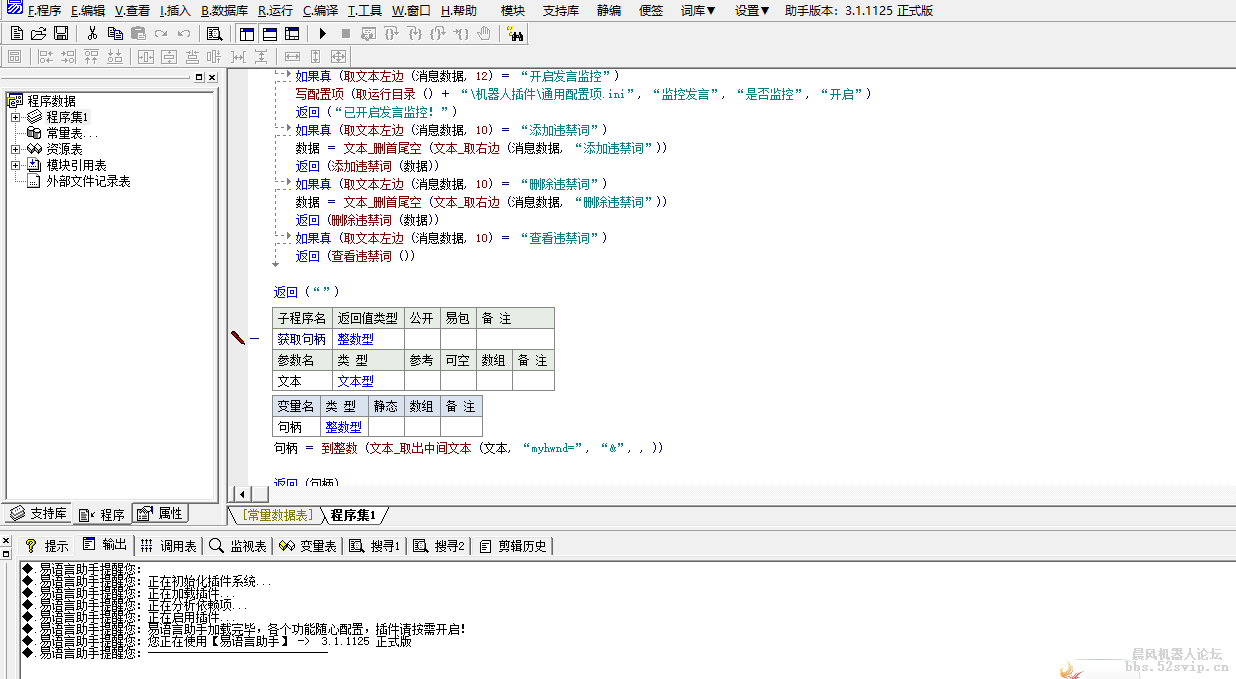Click the 文本型 parameter type link
Viewport: 1236px width, 679px height.
click(355, 380)
